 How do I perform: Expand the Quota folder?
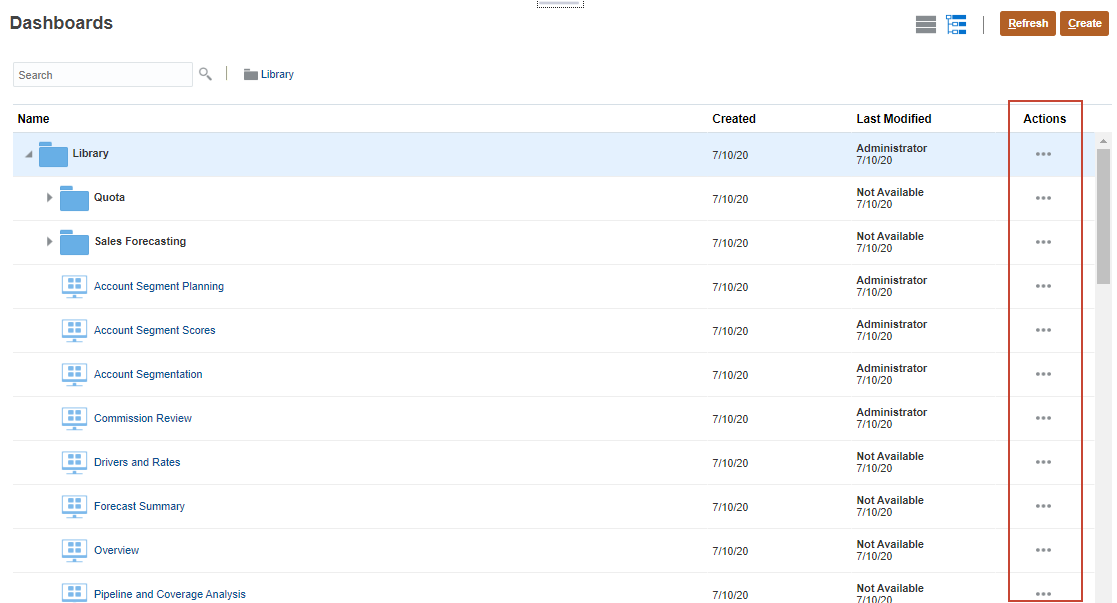[x=49, y=198]
